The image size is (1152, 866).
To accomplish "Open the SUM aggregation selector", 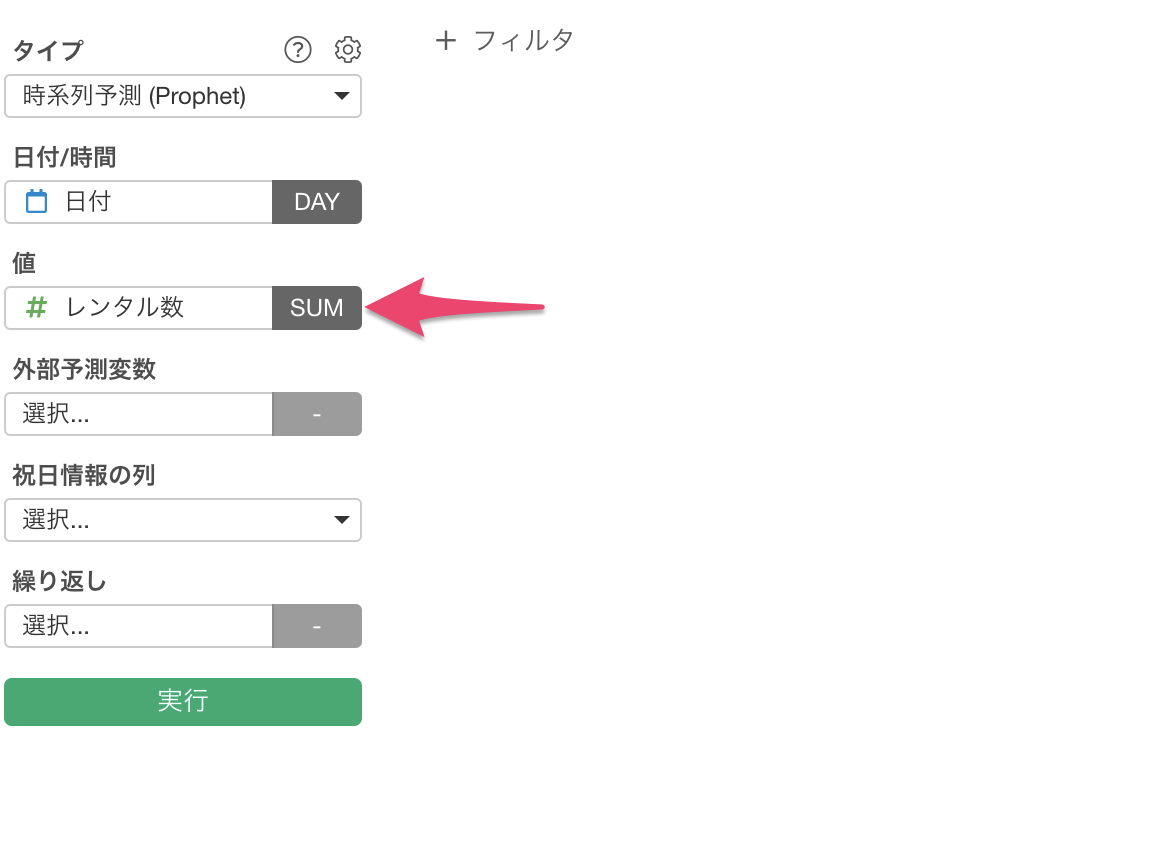I will pos(317,308).
